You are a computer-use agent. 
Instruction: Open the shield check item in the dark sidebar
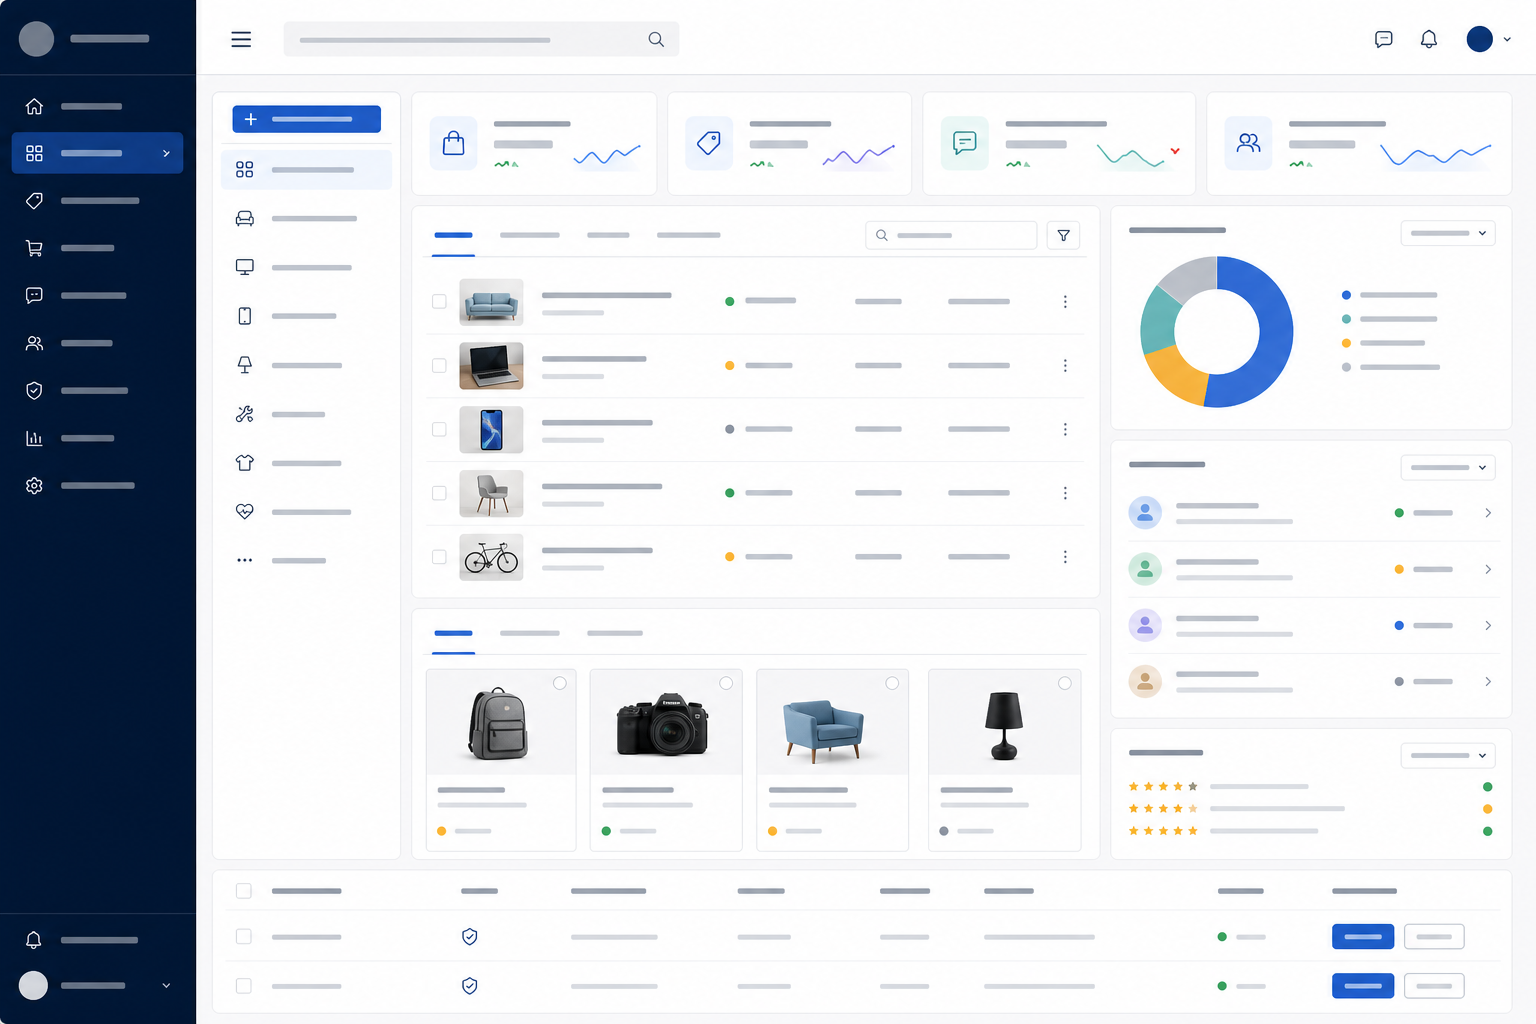coord(34,390)
